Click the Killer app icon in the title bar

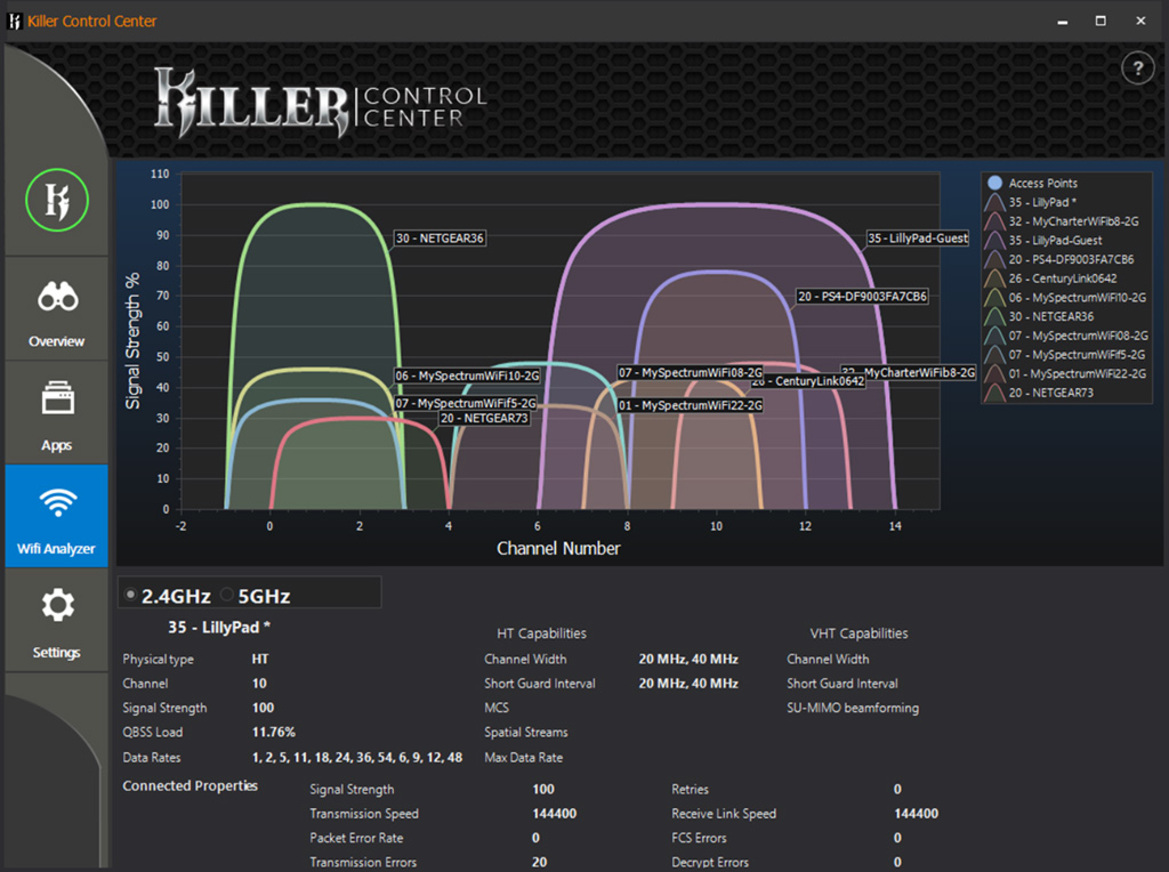[14, 21]
